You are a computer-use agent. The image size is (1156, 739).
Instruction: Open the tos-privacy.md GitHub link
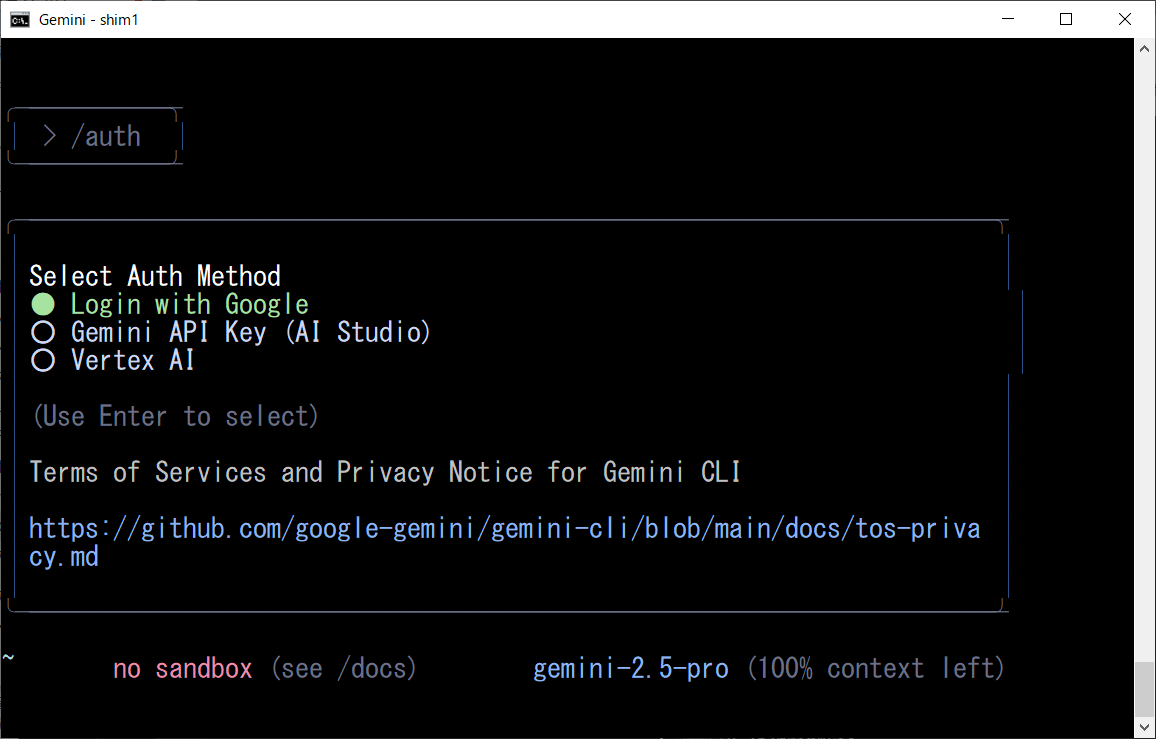(504, 542)
